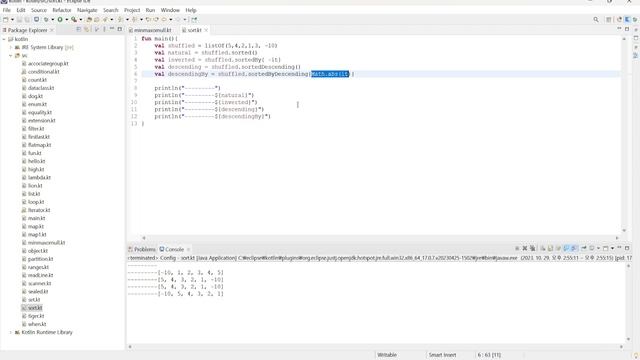Image resolution: width=640 pixels, height=360 pixels.
Task: Click the External Tools run icon
Action: [x=74, y=20]
